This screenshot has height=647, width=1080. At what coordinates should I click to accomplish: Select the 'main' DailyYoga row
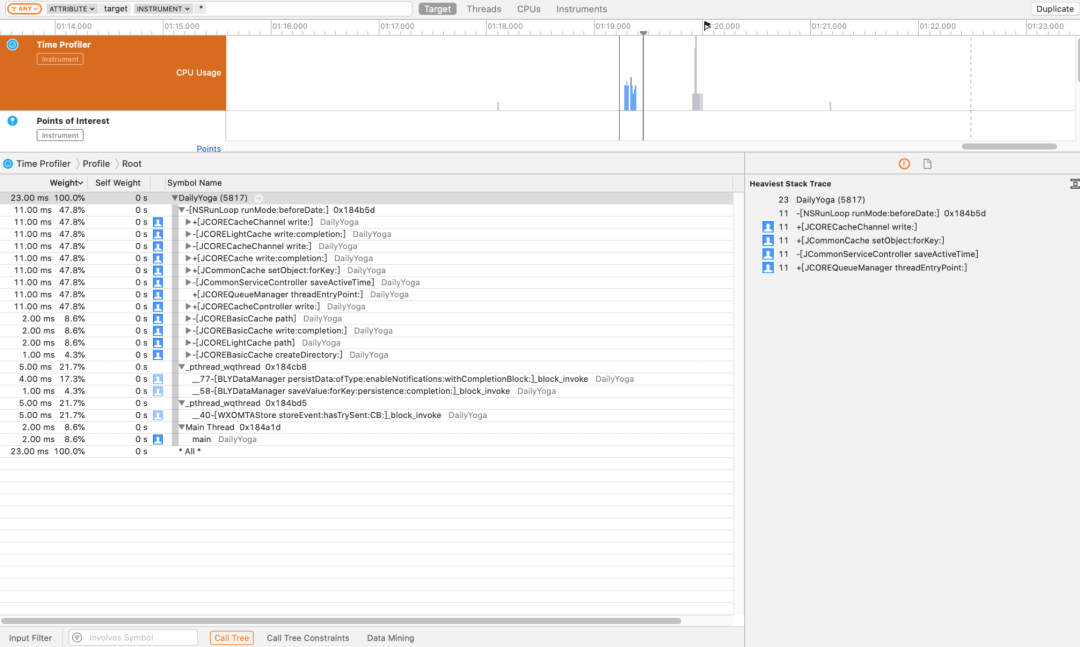click(x=366, y=440)
